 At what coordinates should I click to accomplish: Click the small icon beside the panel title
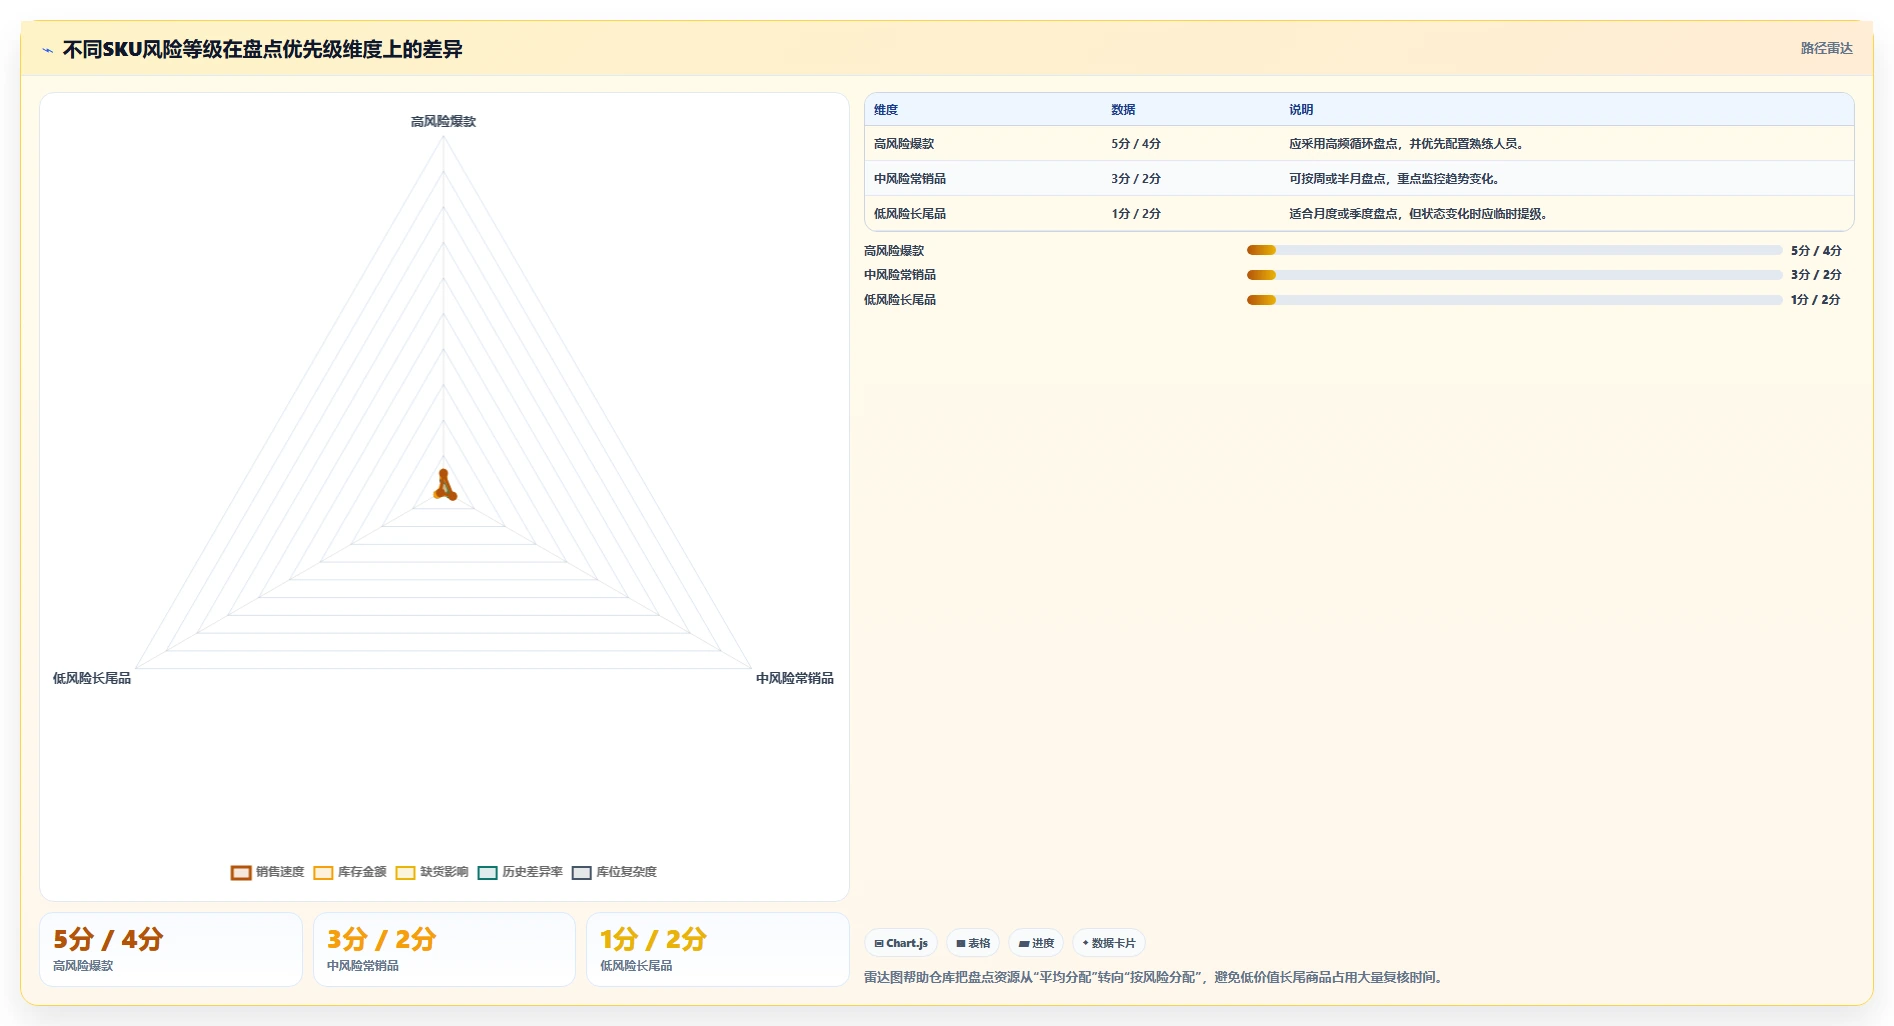tap(47, 50)
